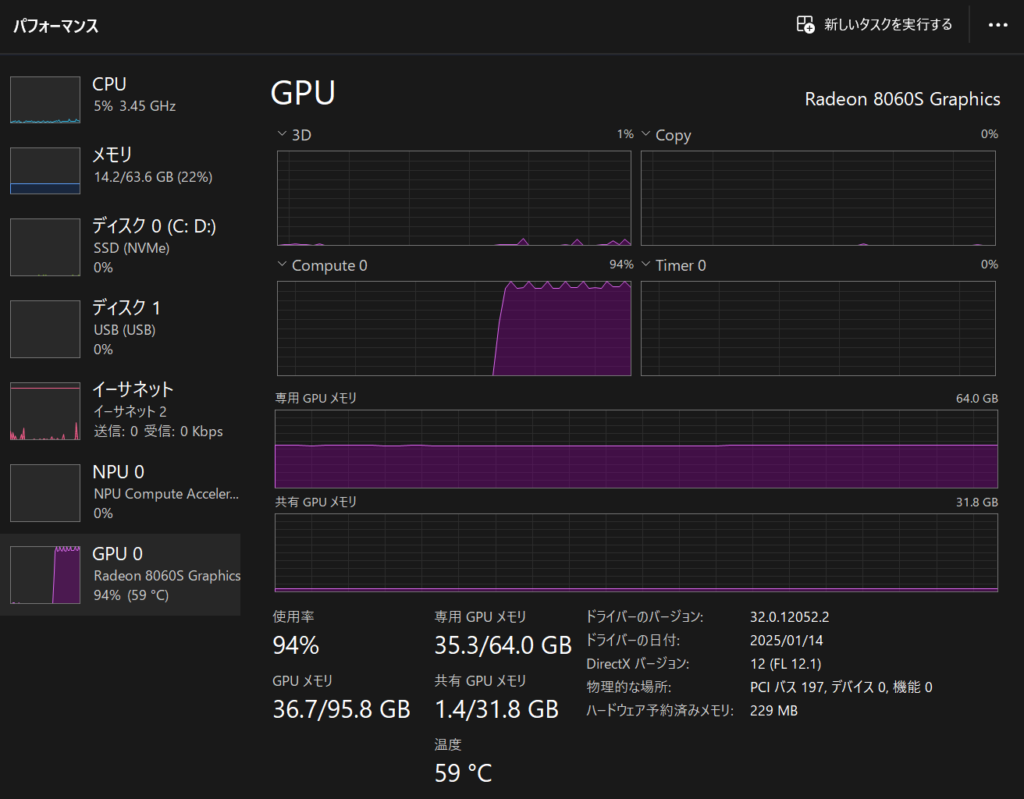
Task: Click the Radeon 8060S Graphics title
Action: point(902,99)
